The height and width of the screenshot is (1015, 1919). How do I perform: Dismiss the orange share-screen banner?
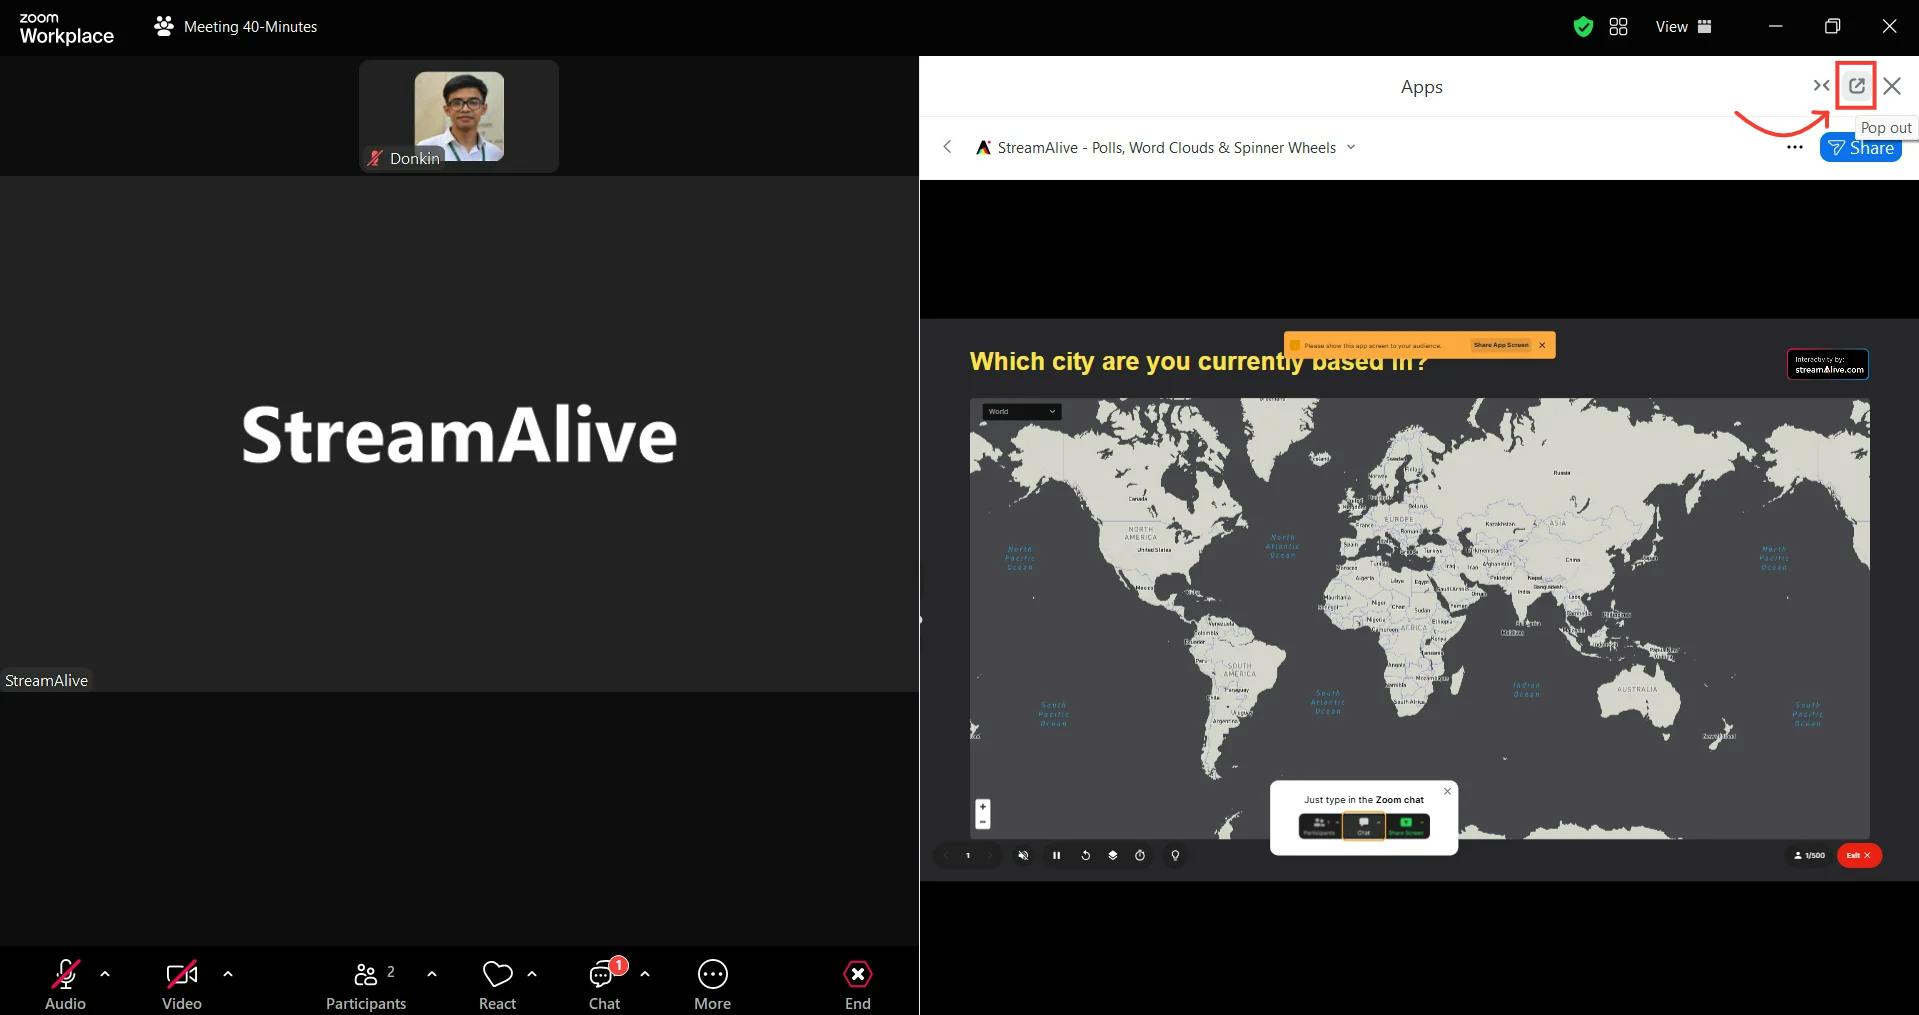click(1542, 345)
